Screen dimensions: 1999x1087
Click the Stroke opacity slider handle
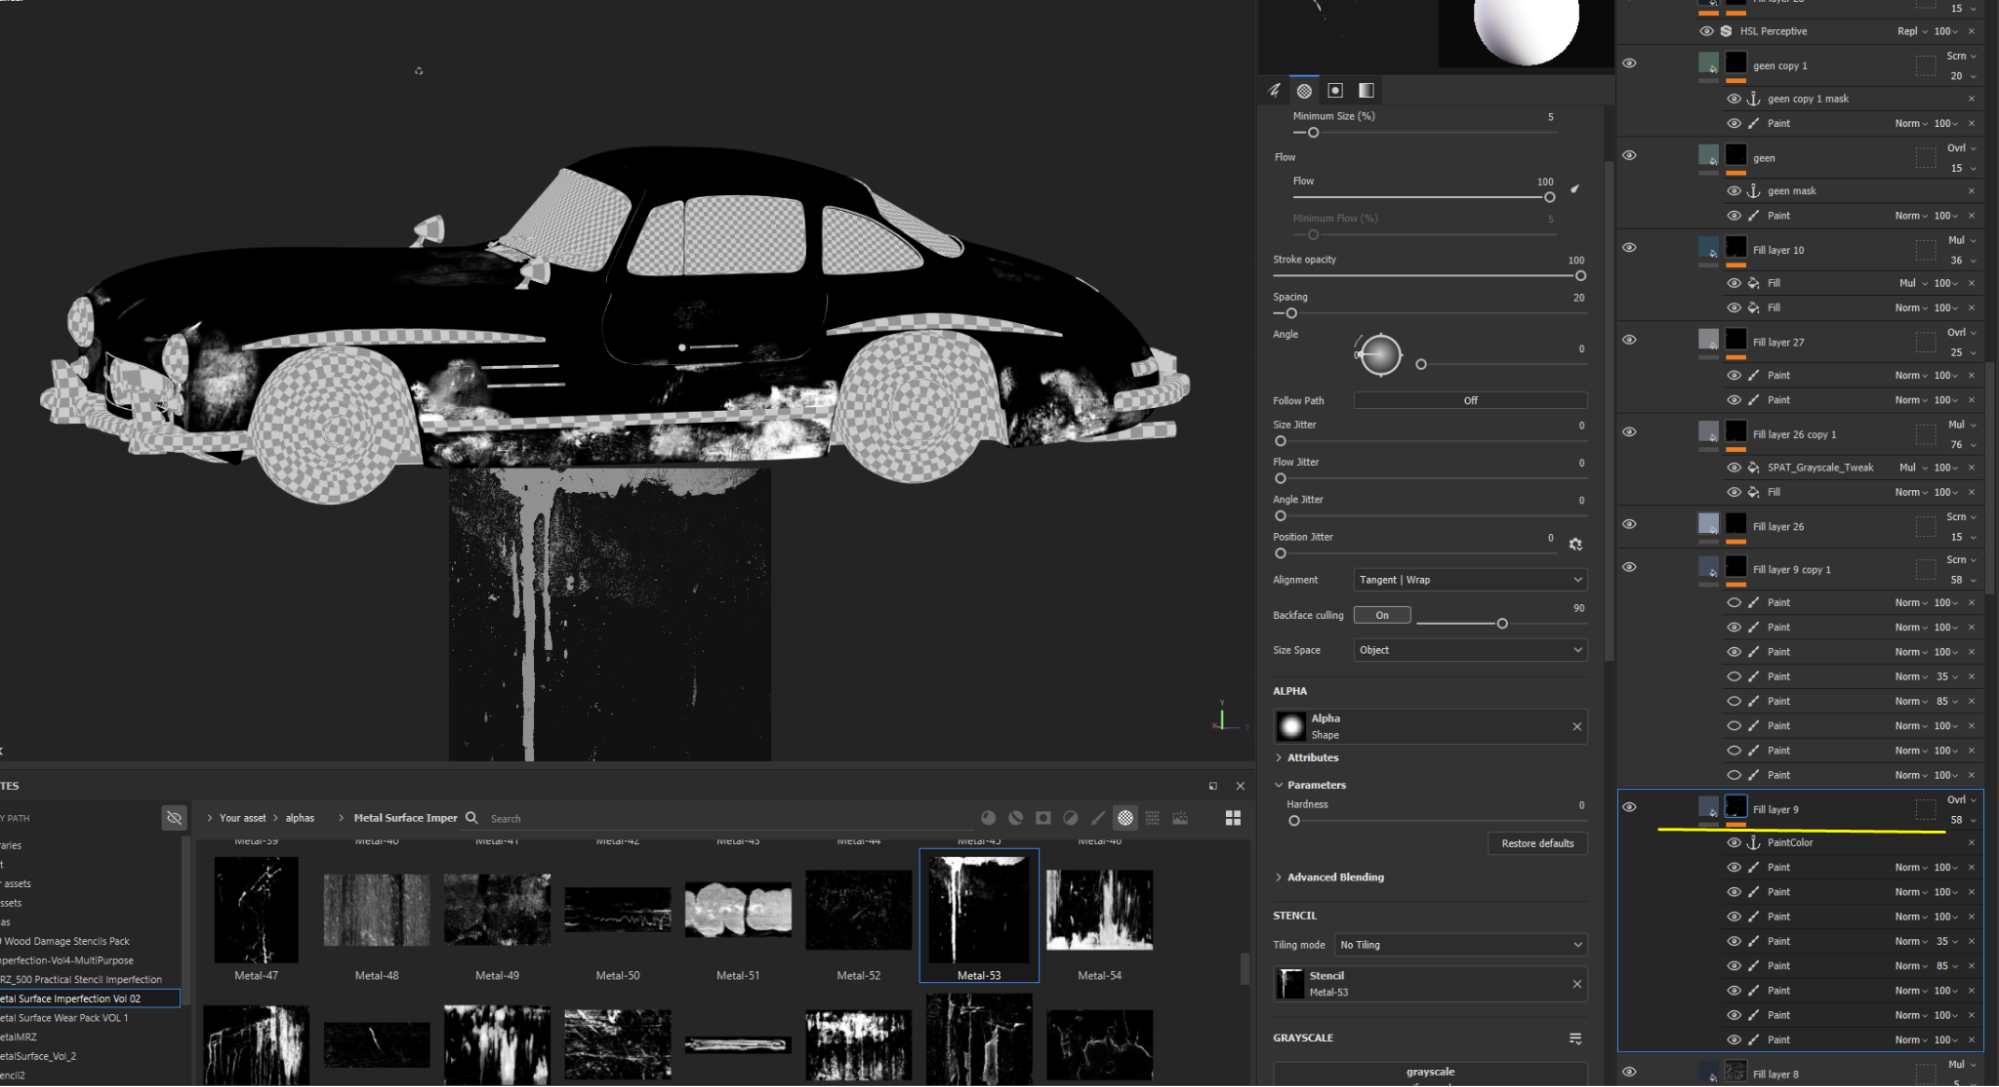tap(1580, 276)
